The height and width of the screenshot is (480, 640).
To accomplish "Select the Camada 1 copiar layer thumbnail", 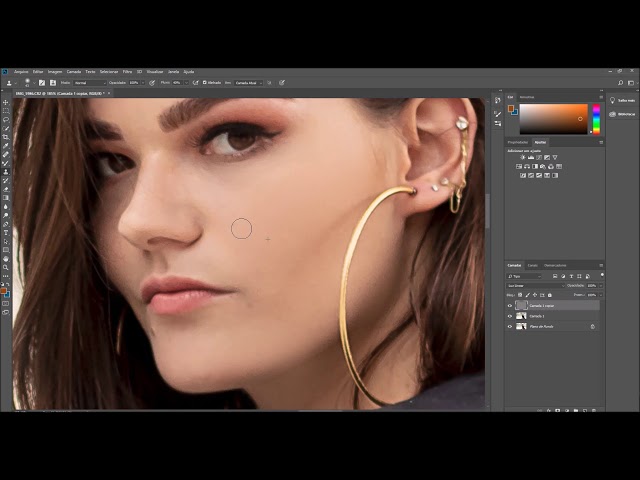I will tap(521, 305).
